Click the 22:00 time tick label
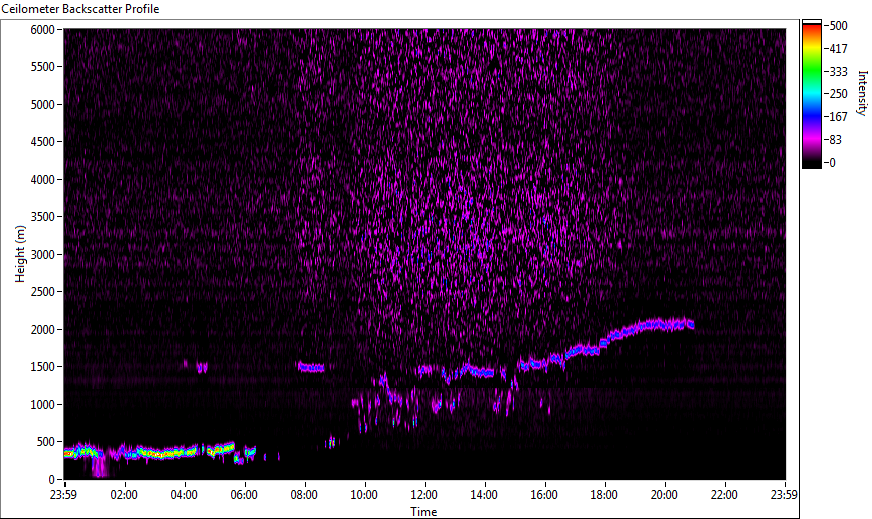This screenshot has height=519, width=872. (725, 495)
